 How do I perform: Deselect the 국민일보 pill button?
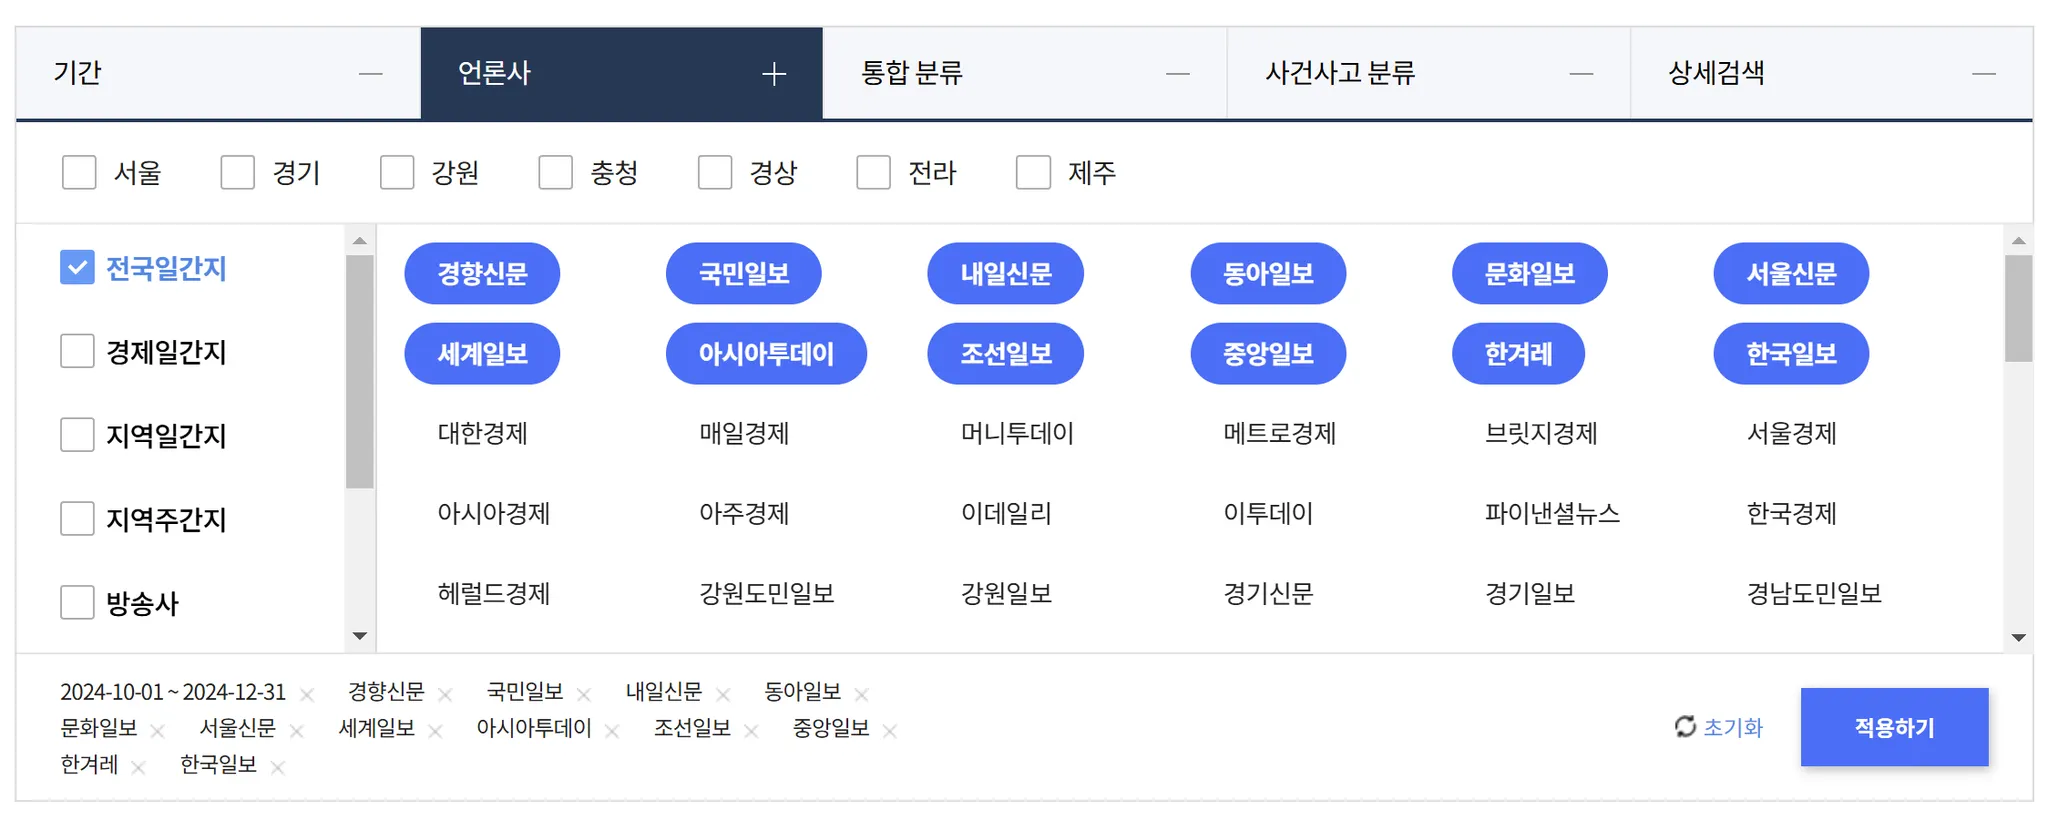[x=744, y=273]
